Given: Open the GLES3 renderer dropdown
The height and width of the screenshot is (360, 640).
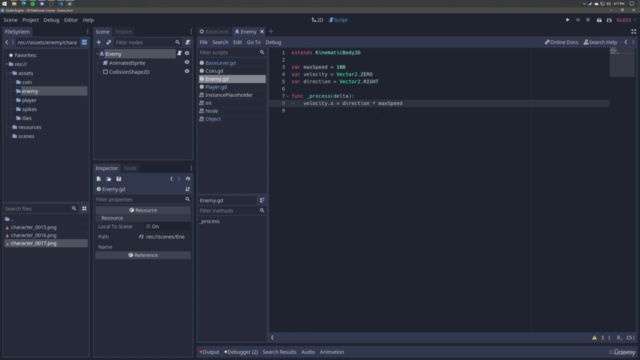Looking at the screenshot, I should (x=626, y=20).
